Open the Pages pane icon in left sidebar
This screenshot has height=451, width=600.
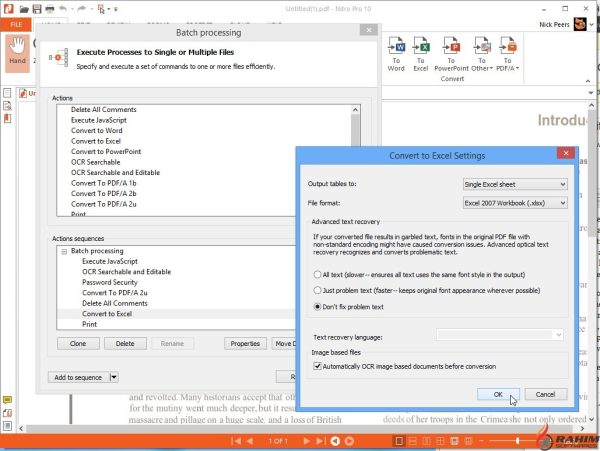pos(7,93)
